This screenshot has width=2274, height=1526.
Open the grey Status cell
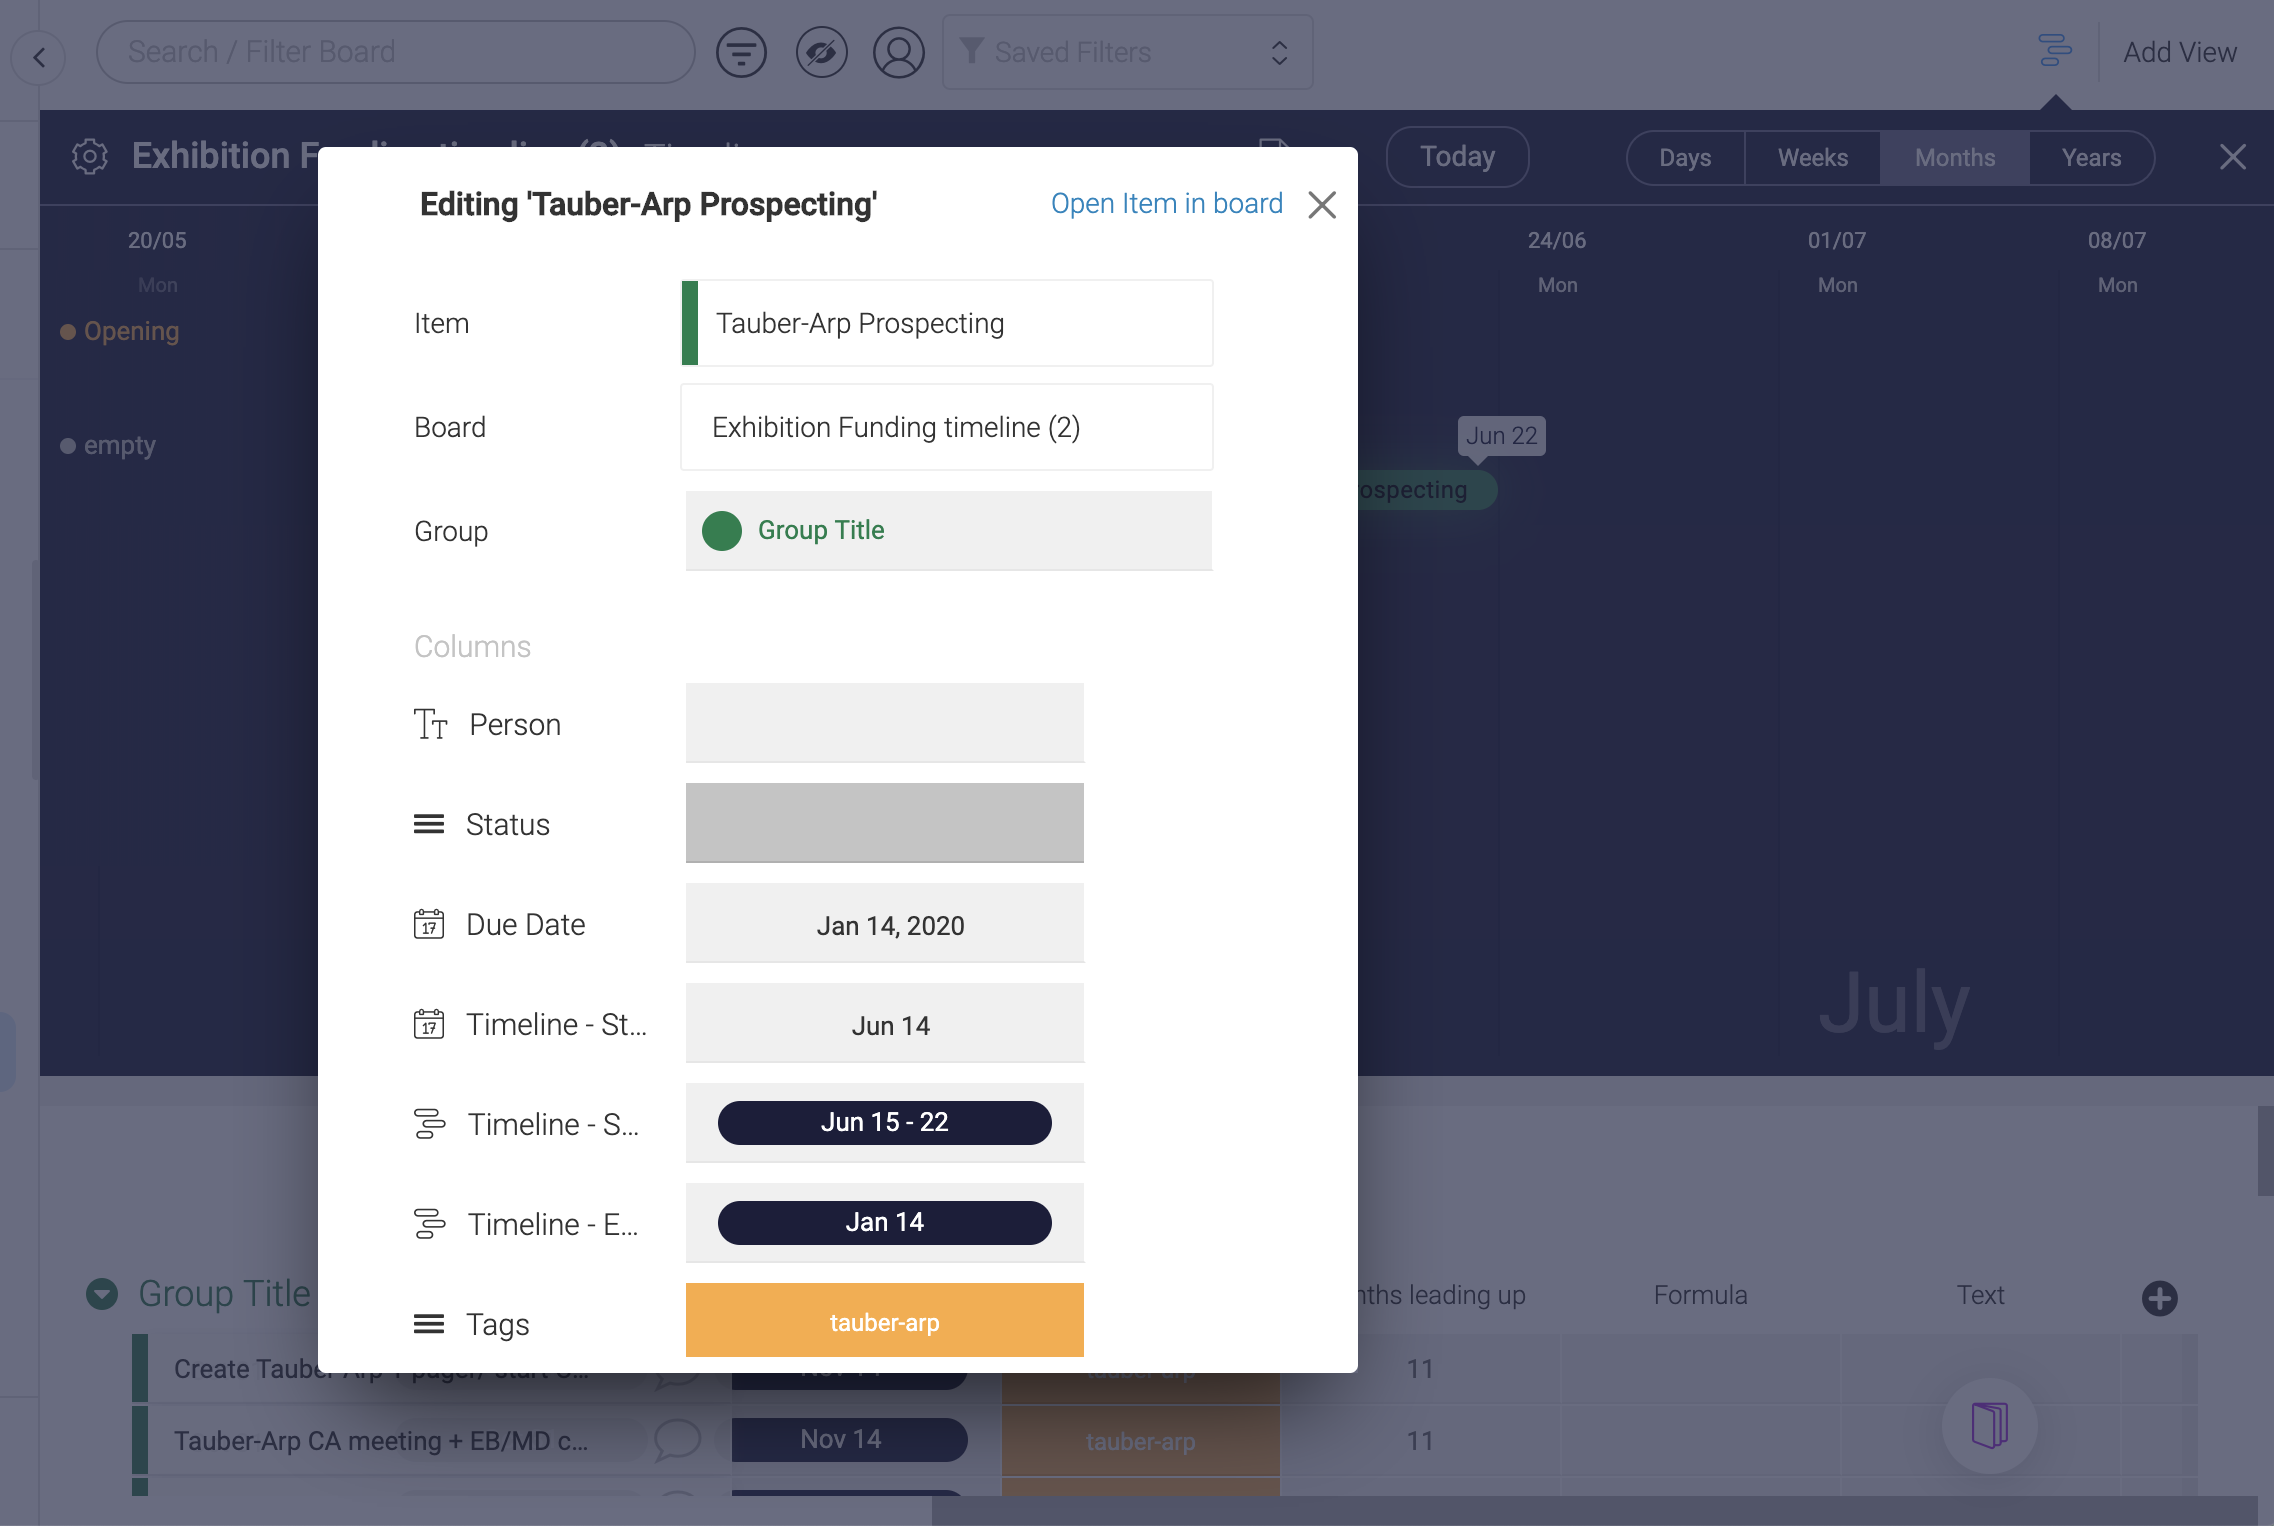(884, 823)
